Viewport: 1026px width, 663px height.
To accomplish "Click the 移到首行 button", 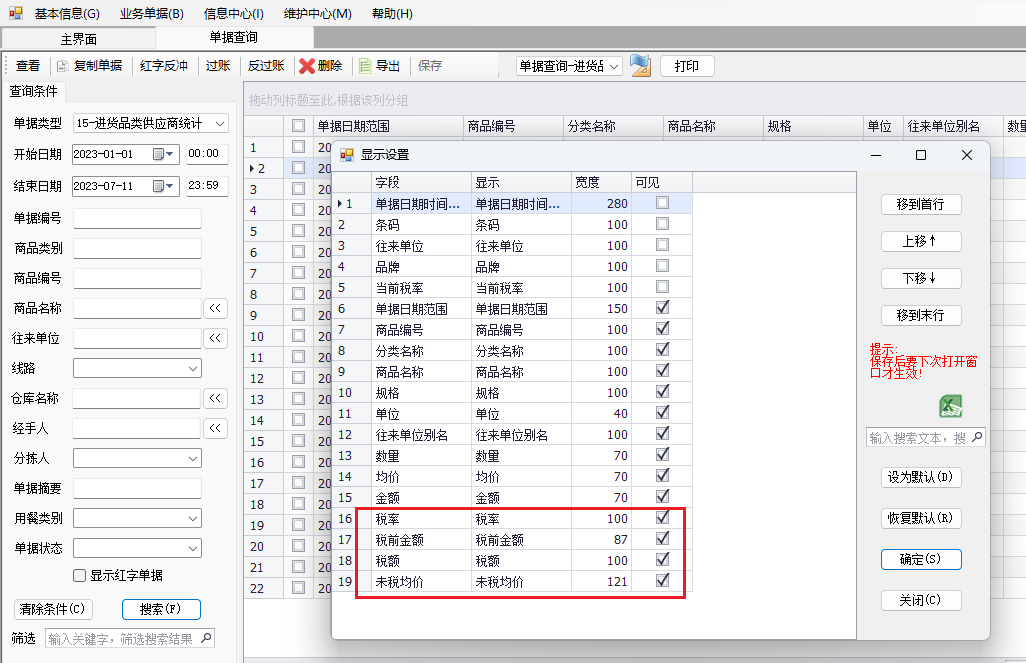I will [x=921, y=204].
